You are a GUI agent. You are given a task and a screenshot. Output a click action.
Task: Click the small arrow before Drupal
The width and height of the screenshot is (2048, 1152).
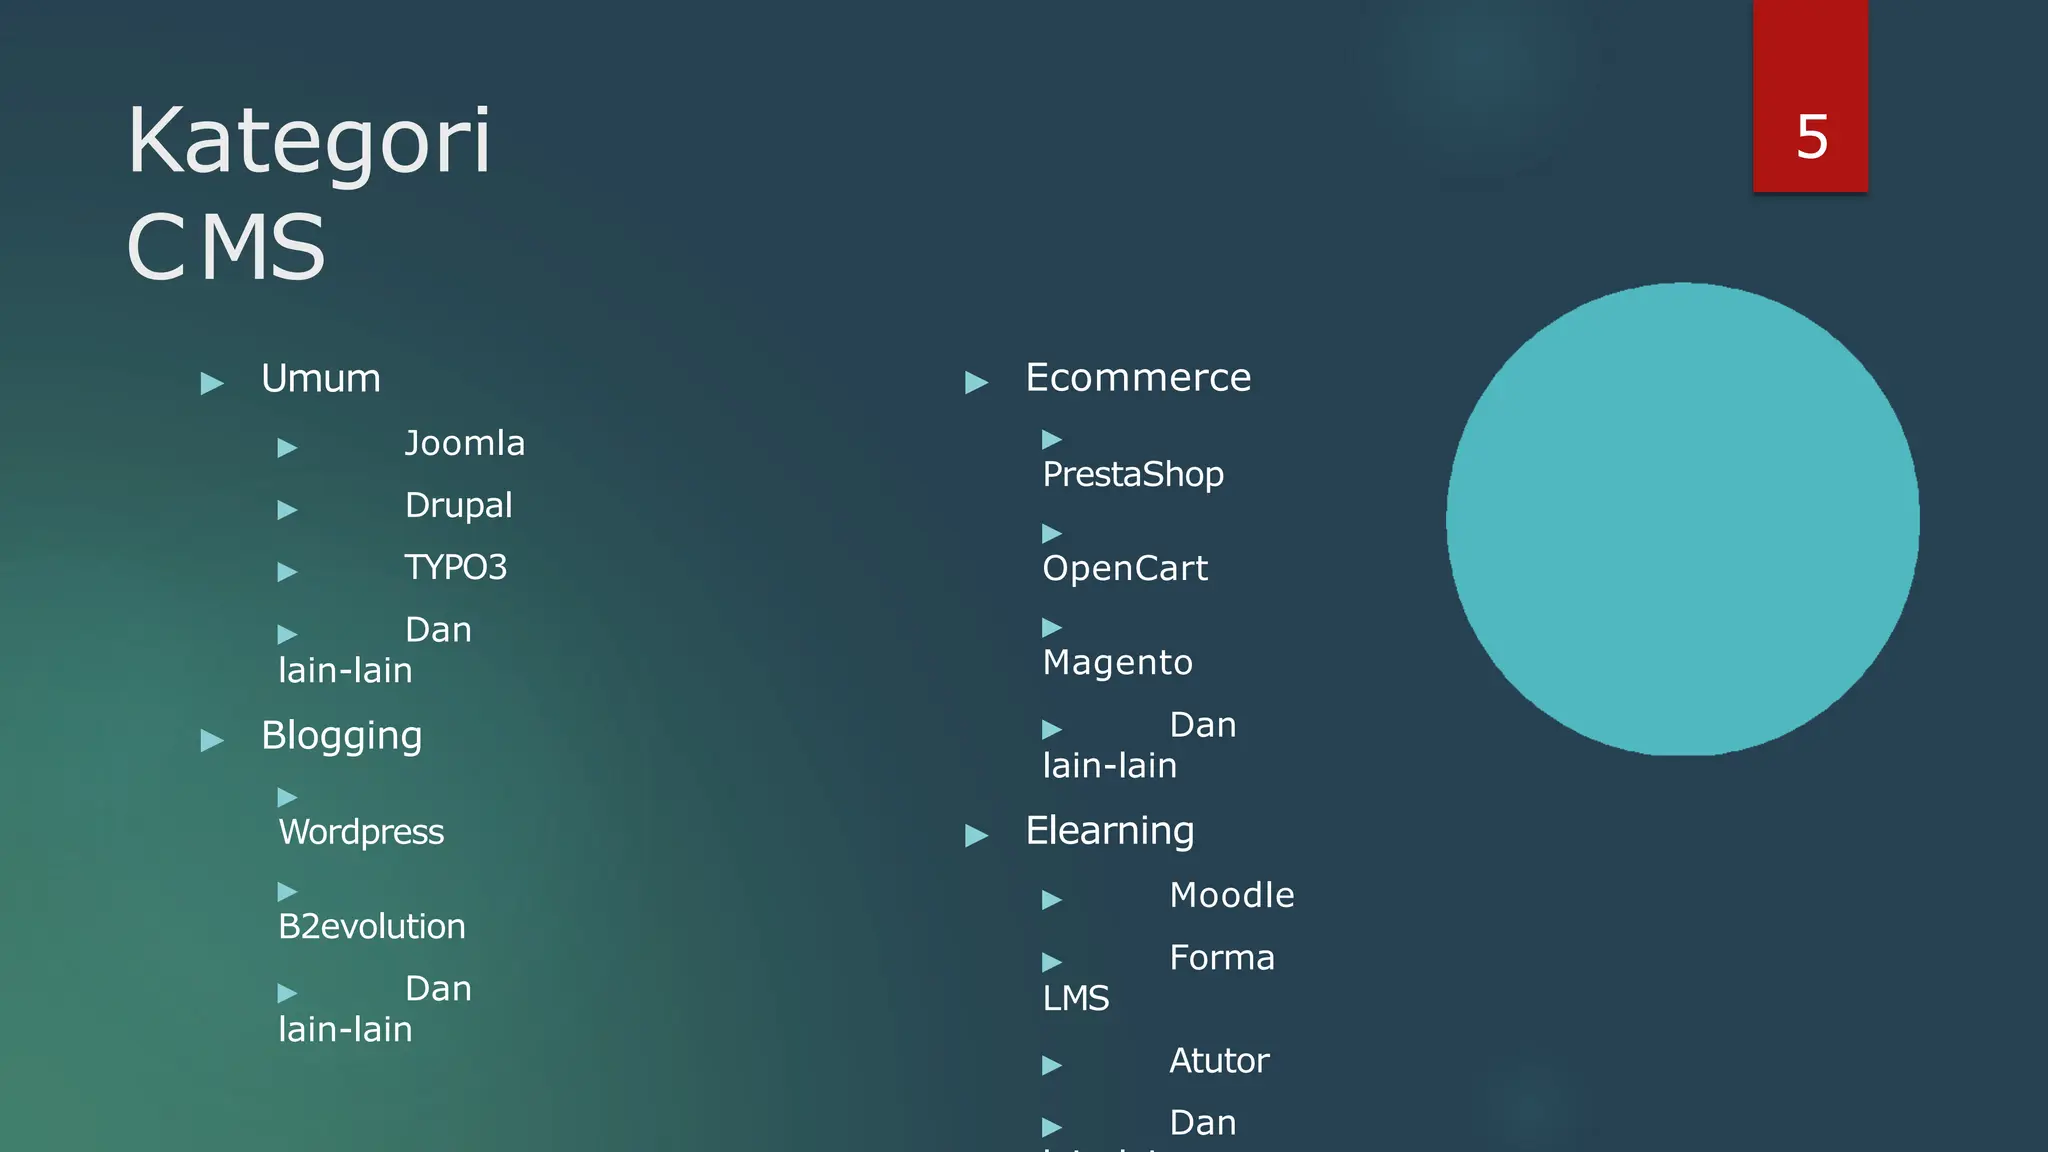288,510
